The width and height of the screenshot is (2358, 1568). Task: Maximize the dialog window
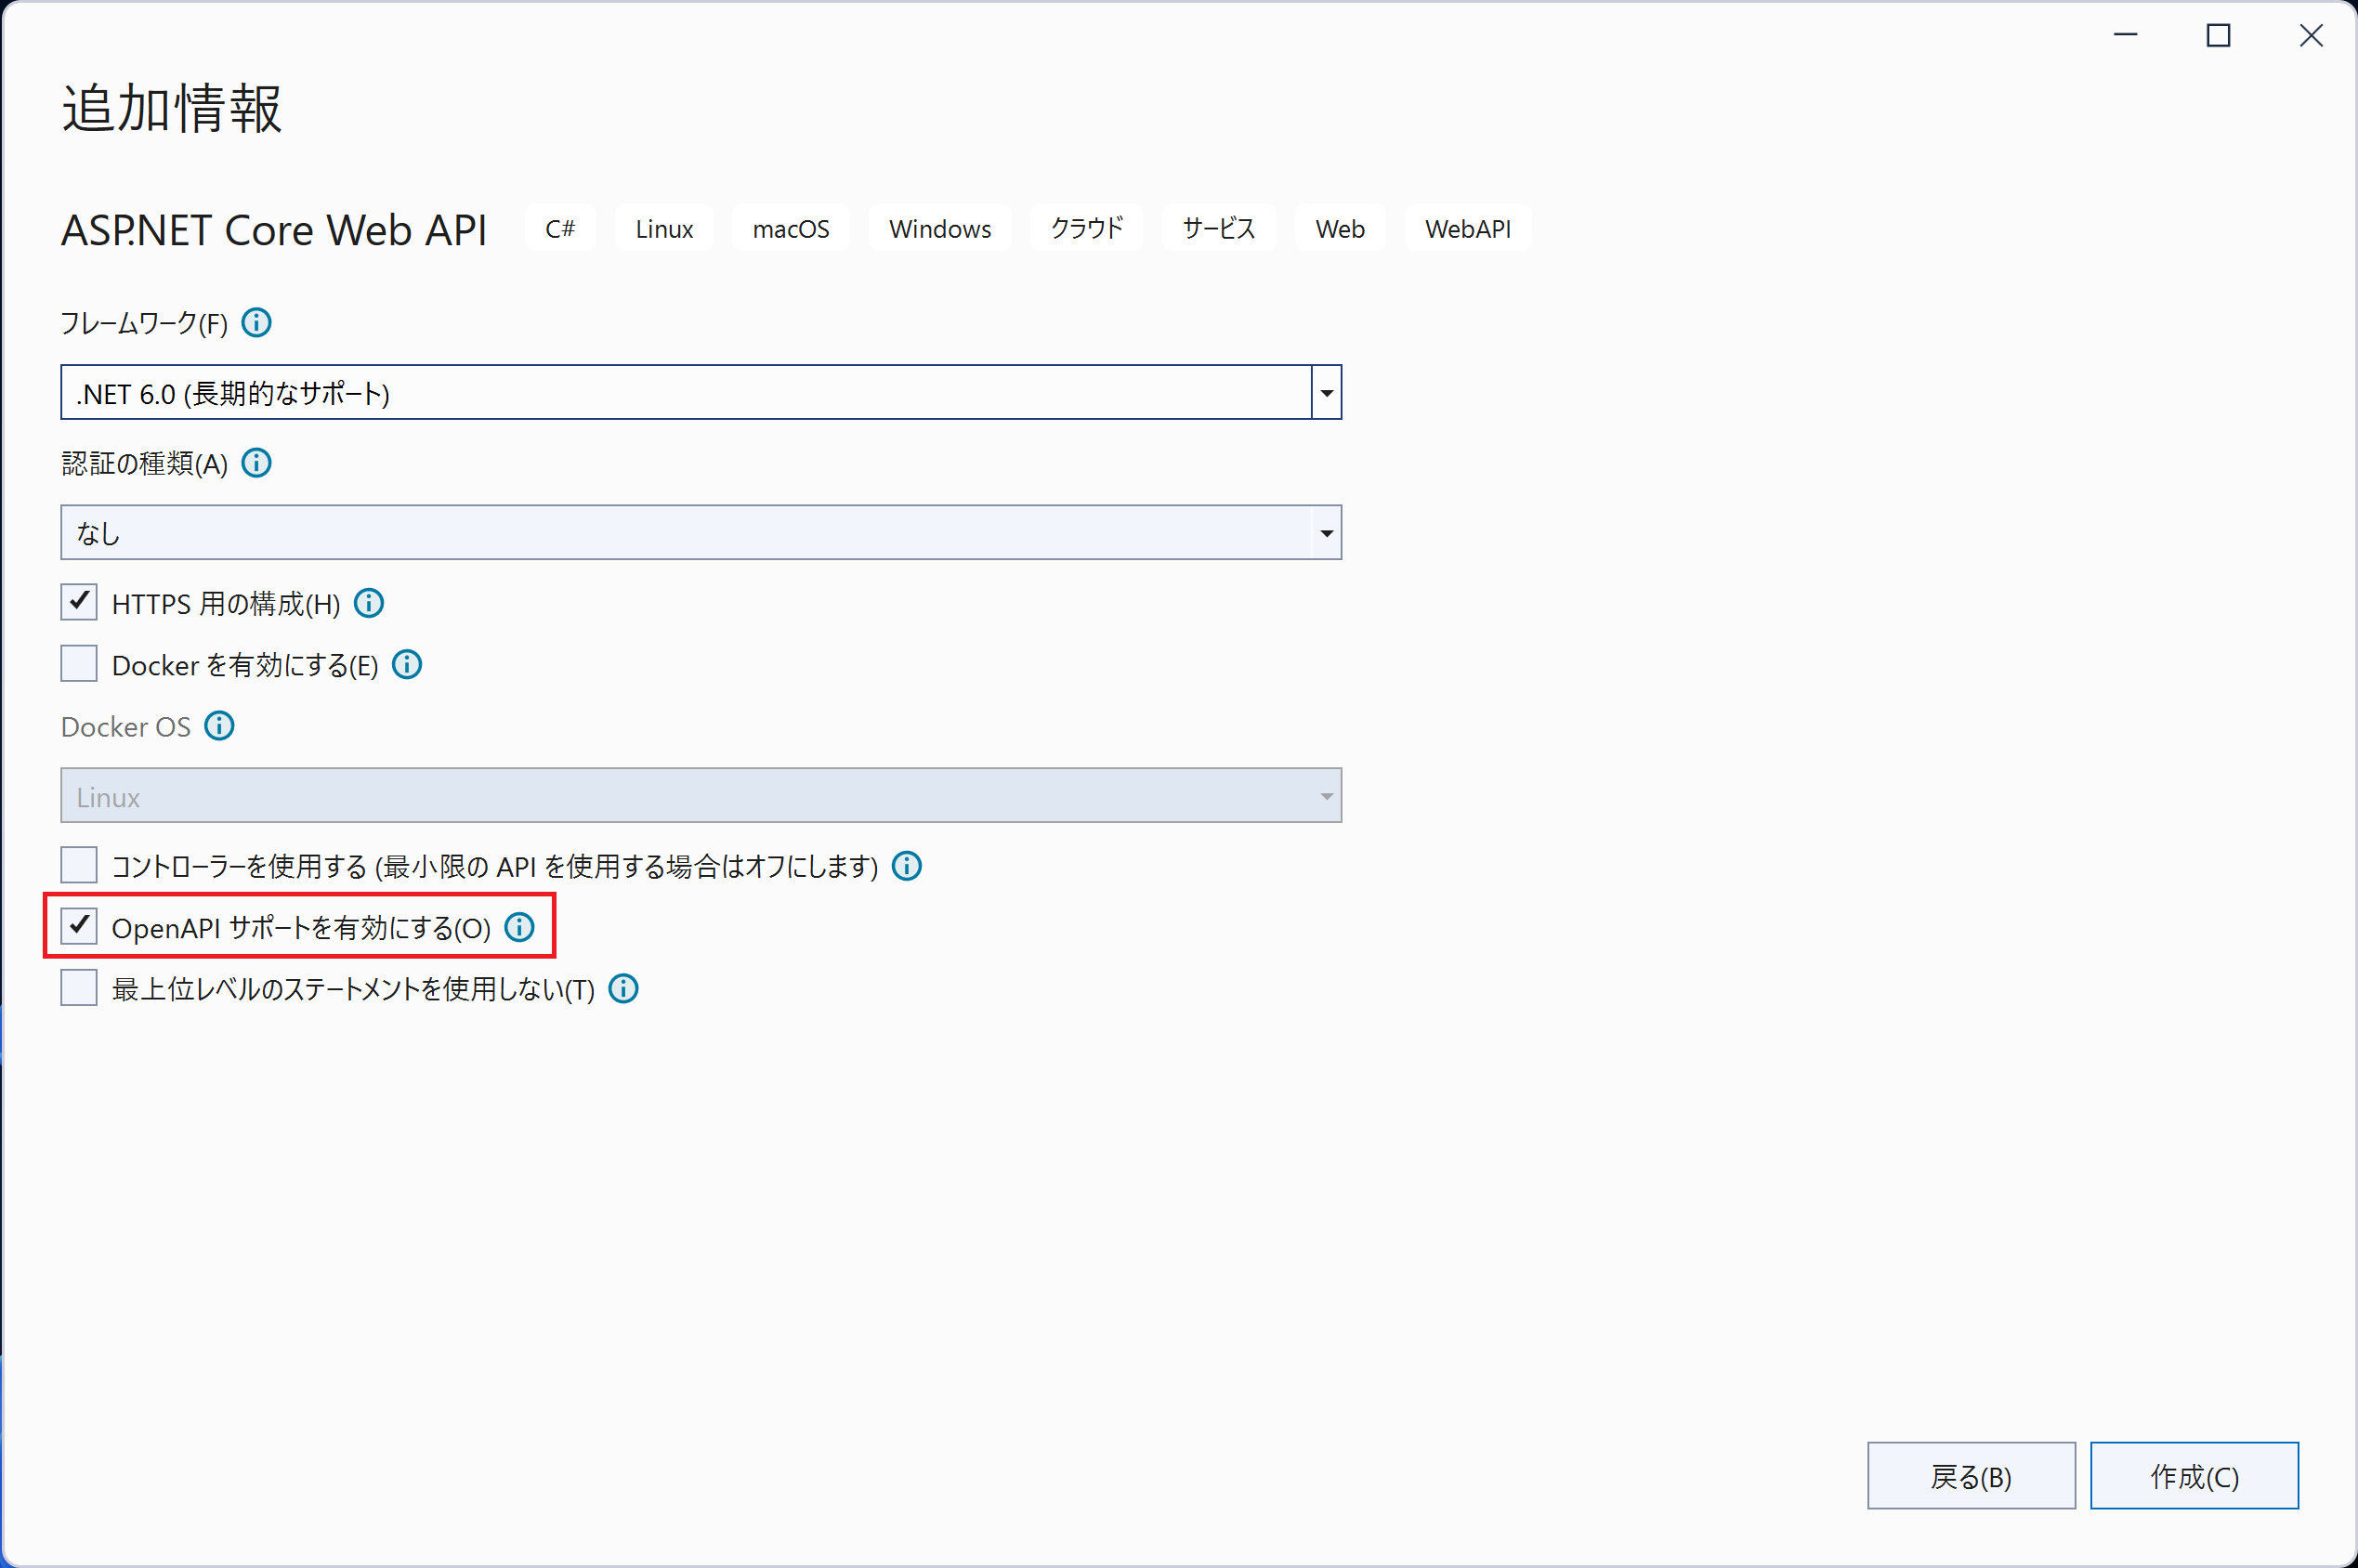pyautogui.click(x=2218, y=36)
